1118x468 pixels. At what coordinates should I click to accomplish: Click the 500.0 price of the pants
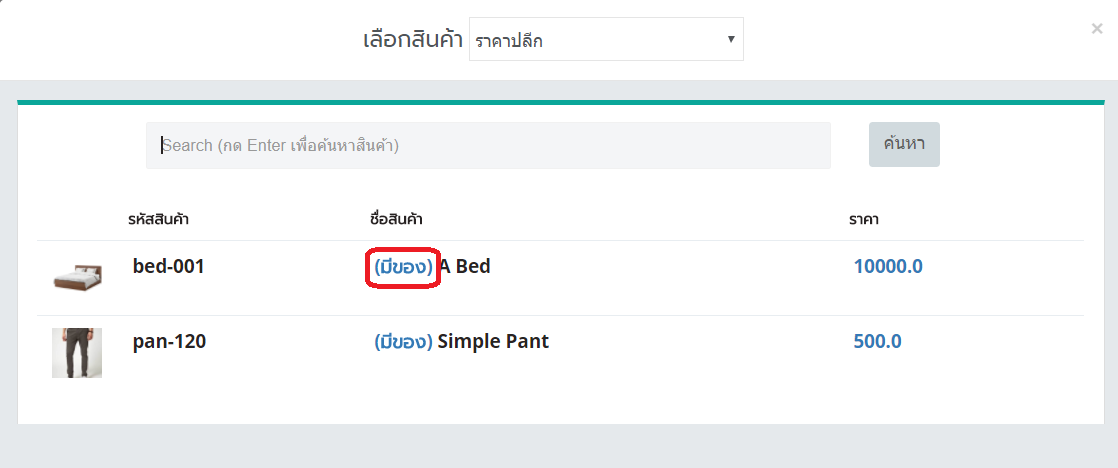tap(877, 342)
